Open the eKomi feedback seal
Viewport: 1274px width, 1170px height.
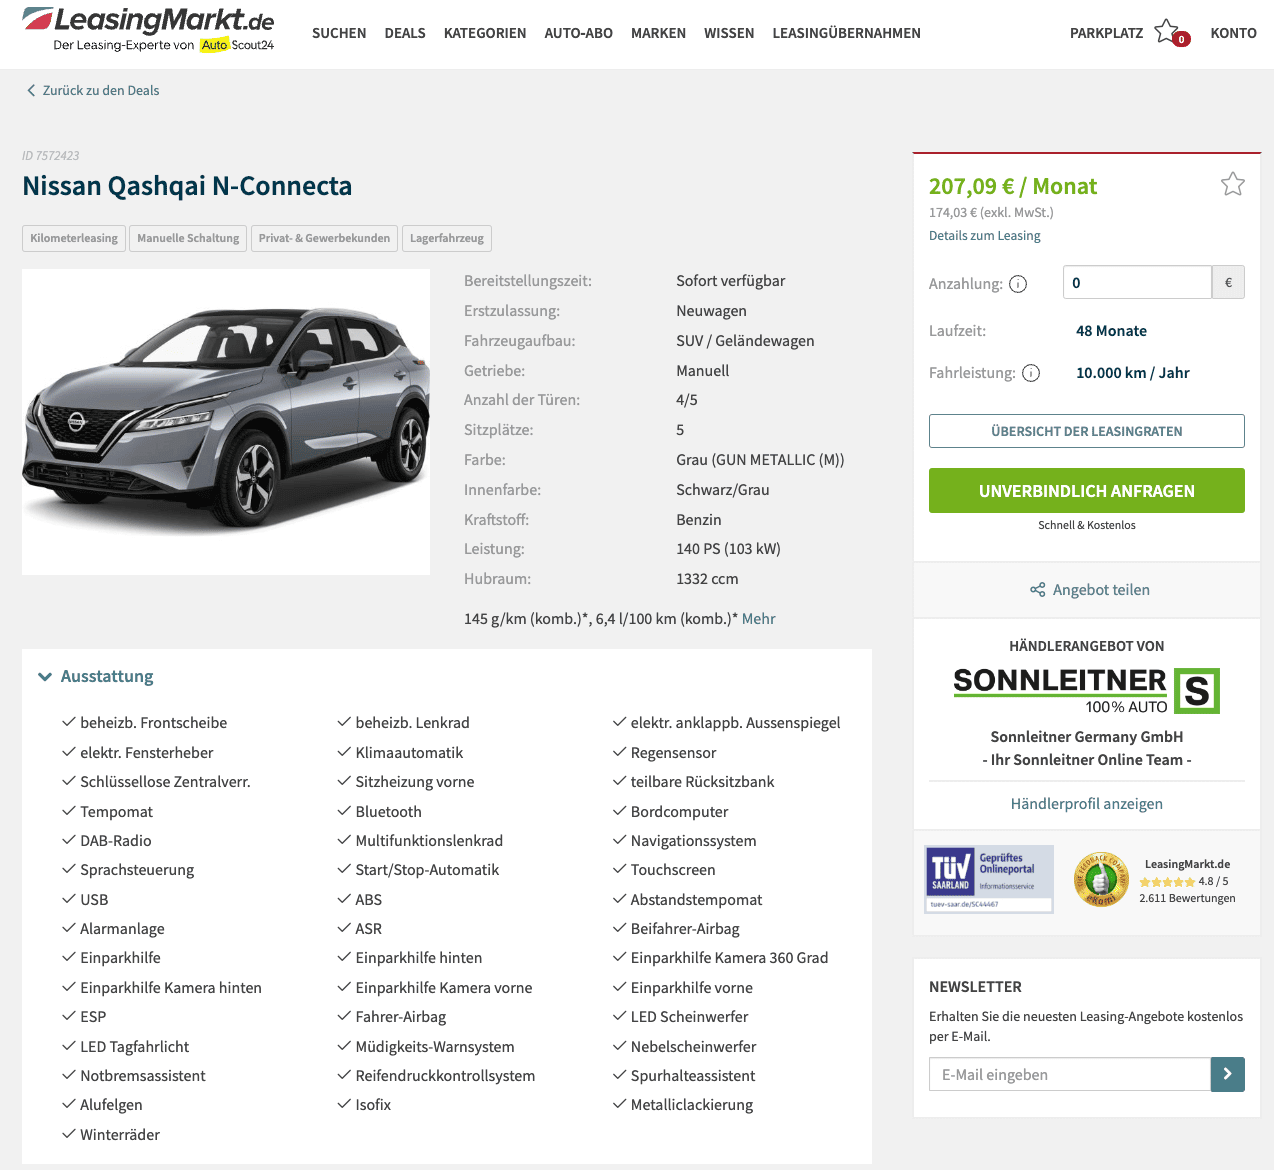click(x=1100, y=879)
